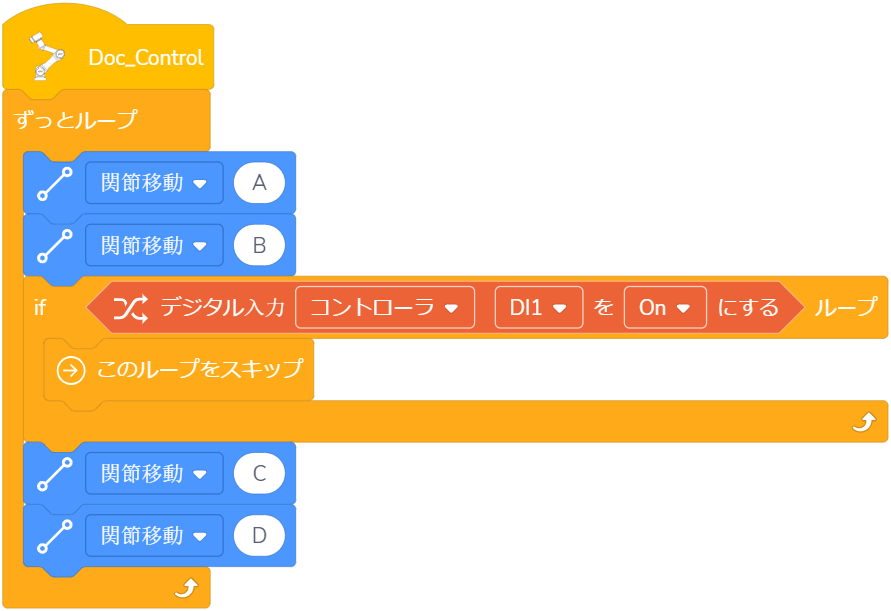Click the if-loop return arrow icon
The width and height of the screenshot is (891, 611).
862,424
